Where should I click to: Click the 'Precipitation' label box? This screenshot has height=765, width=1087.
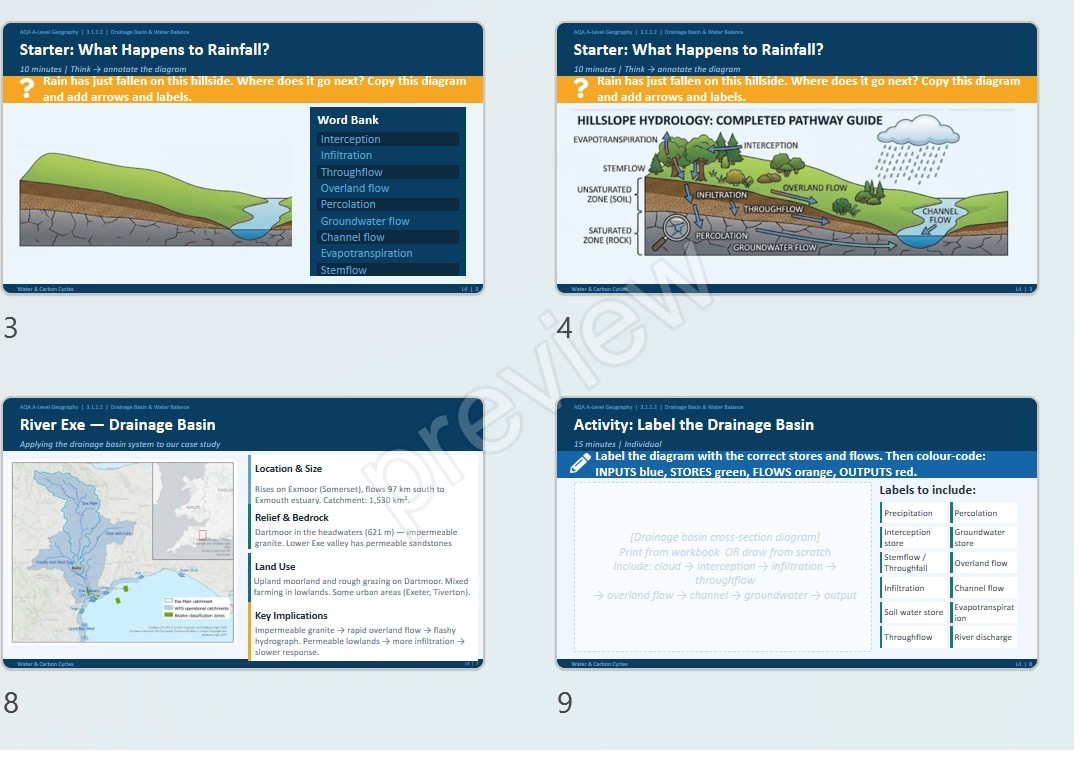914,513
